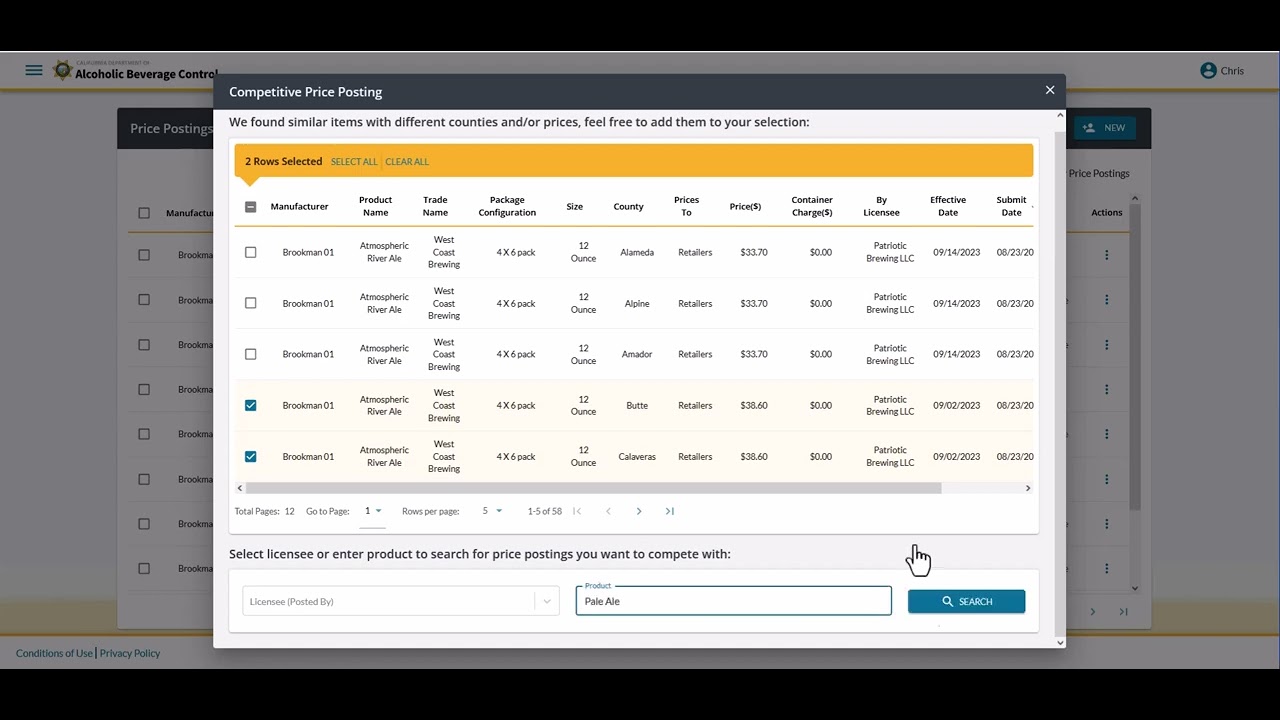Viewport: 1280px width, 720px height.
Task: Open actions menu for third background row
Action: tap(1106, 345)
